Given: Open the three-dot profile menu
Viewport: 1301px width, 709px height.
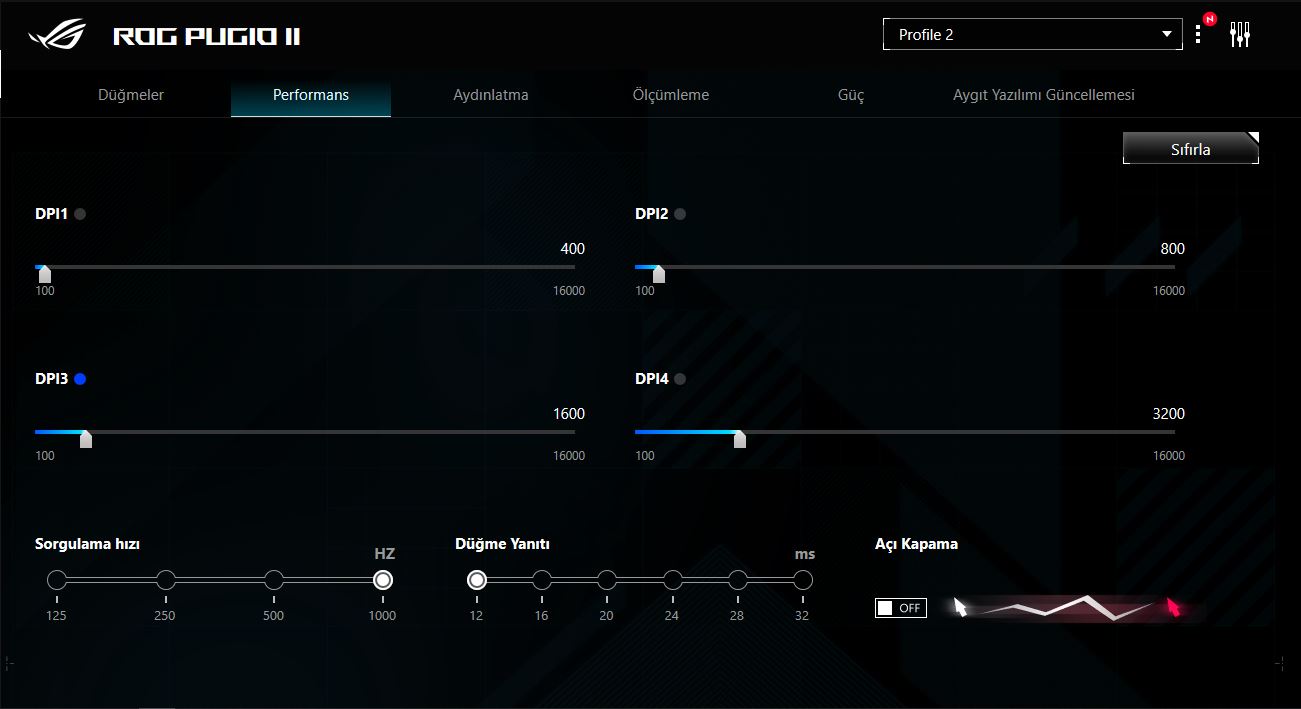Looking at the screenshot, I should (x=1198, y=35).
